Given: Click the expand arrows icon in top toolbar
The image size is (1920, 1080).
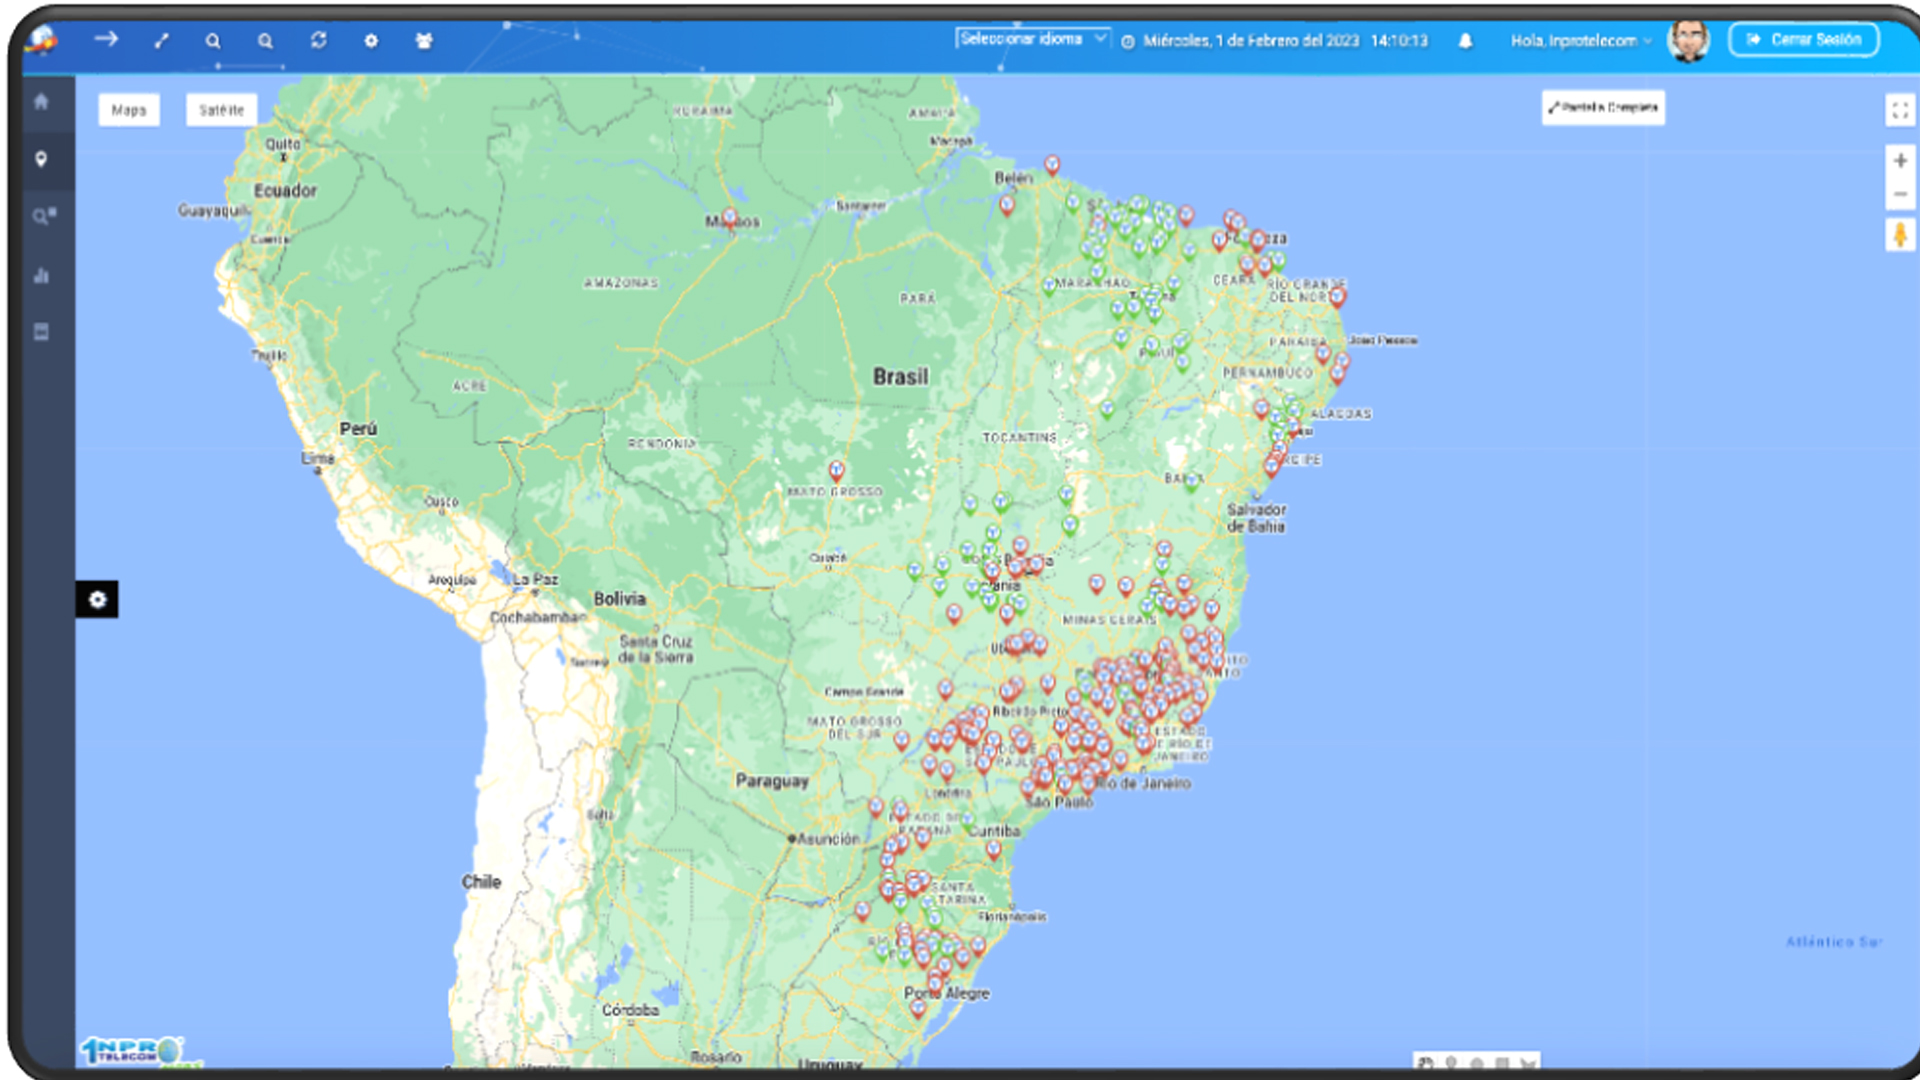Looking at the screenshot, I should (161, 41).
